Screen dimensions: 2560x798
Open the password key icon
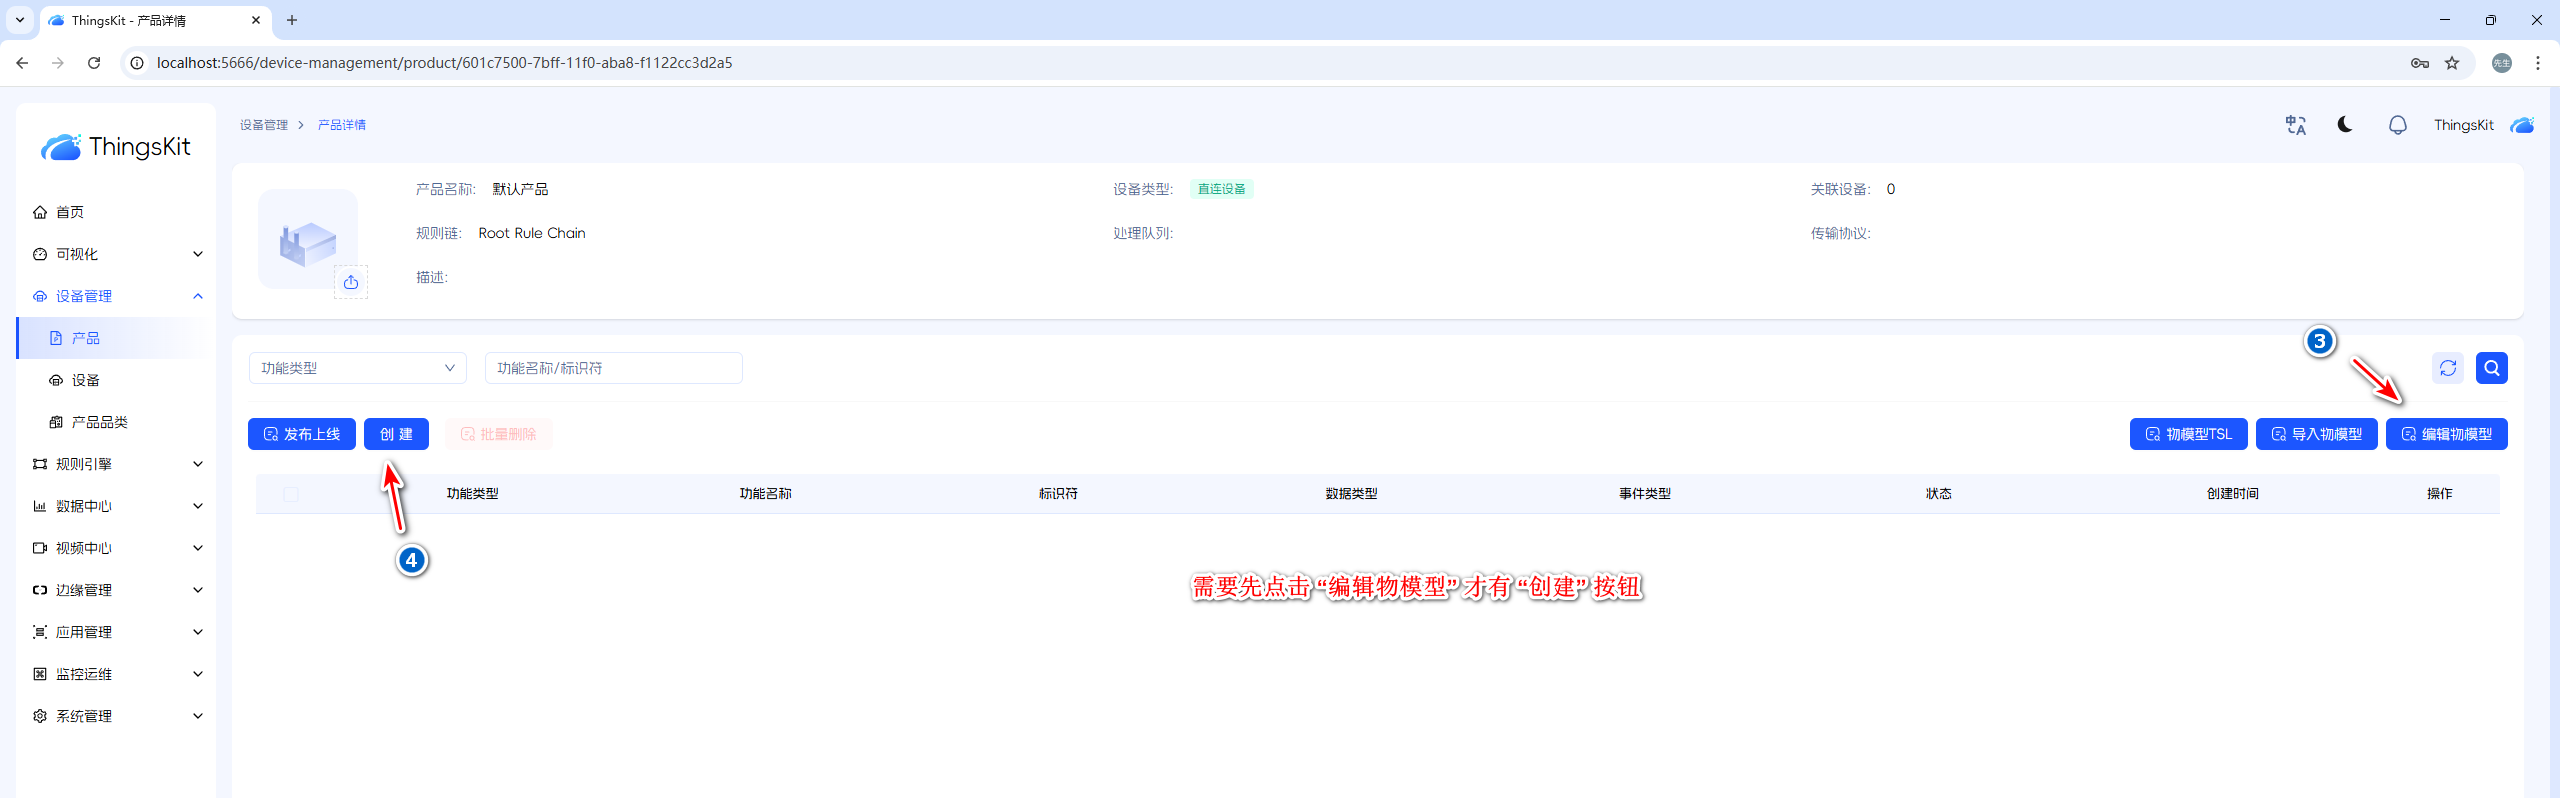tap(2419, 63)
